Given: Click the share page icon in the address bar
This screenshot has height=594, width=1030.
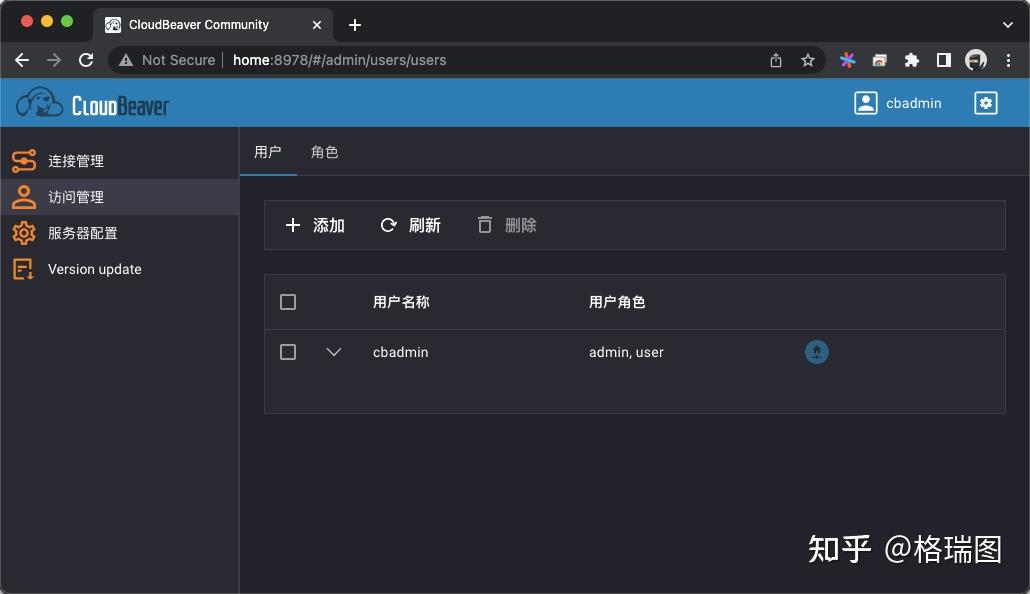Looking at the screenshot, I should click(x=776, y=60).
